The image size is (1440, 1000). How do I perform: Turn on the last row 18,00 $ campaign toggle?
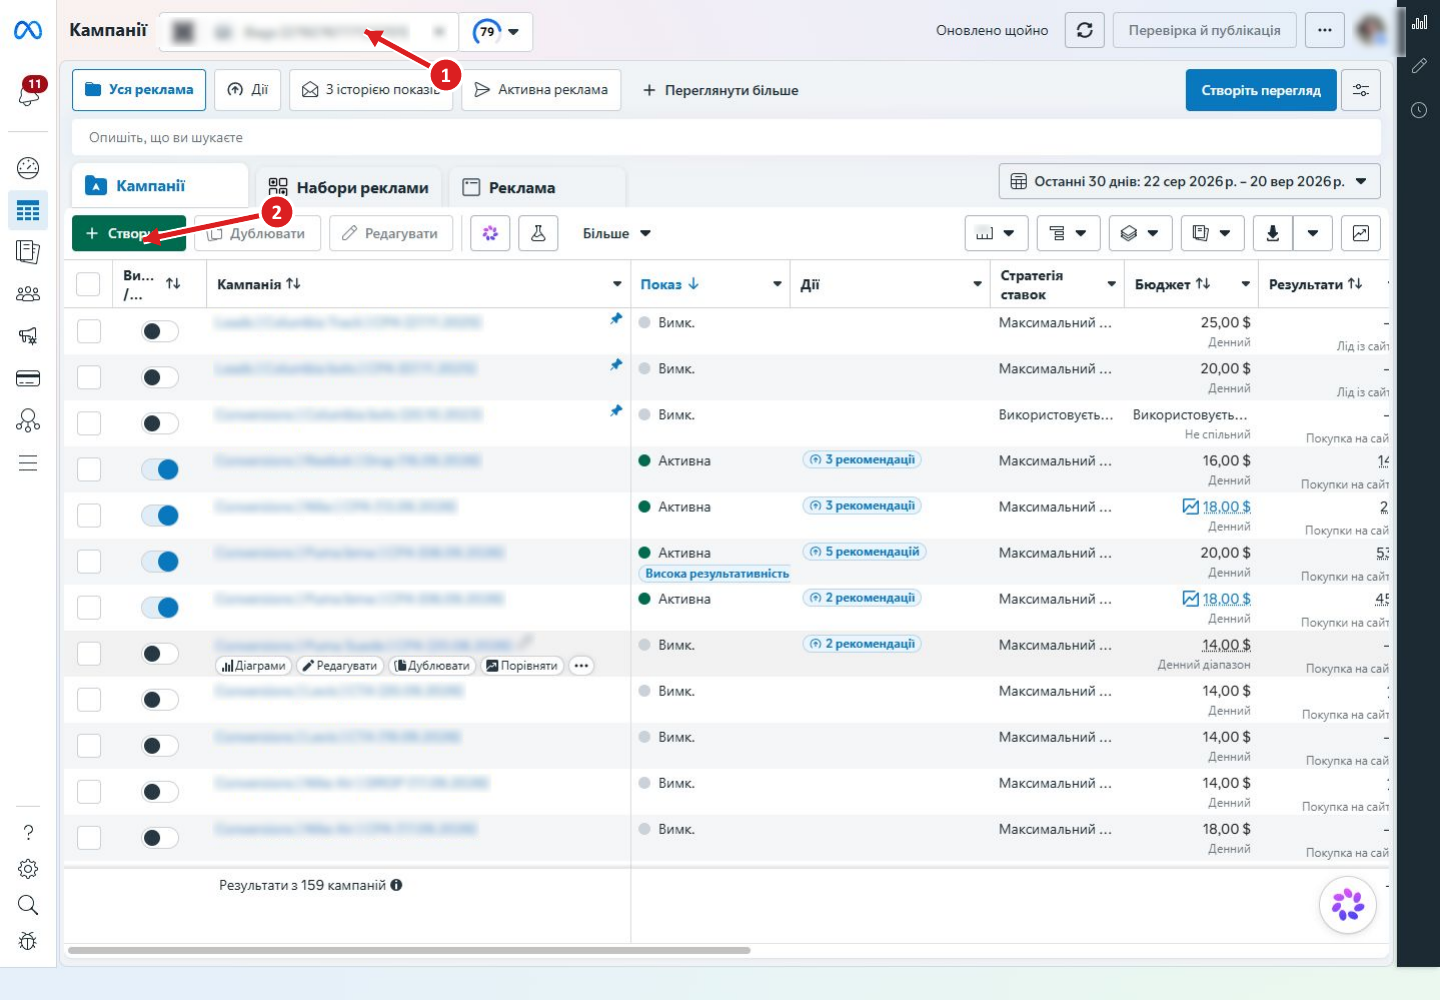(160, 837)
